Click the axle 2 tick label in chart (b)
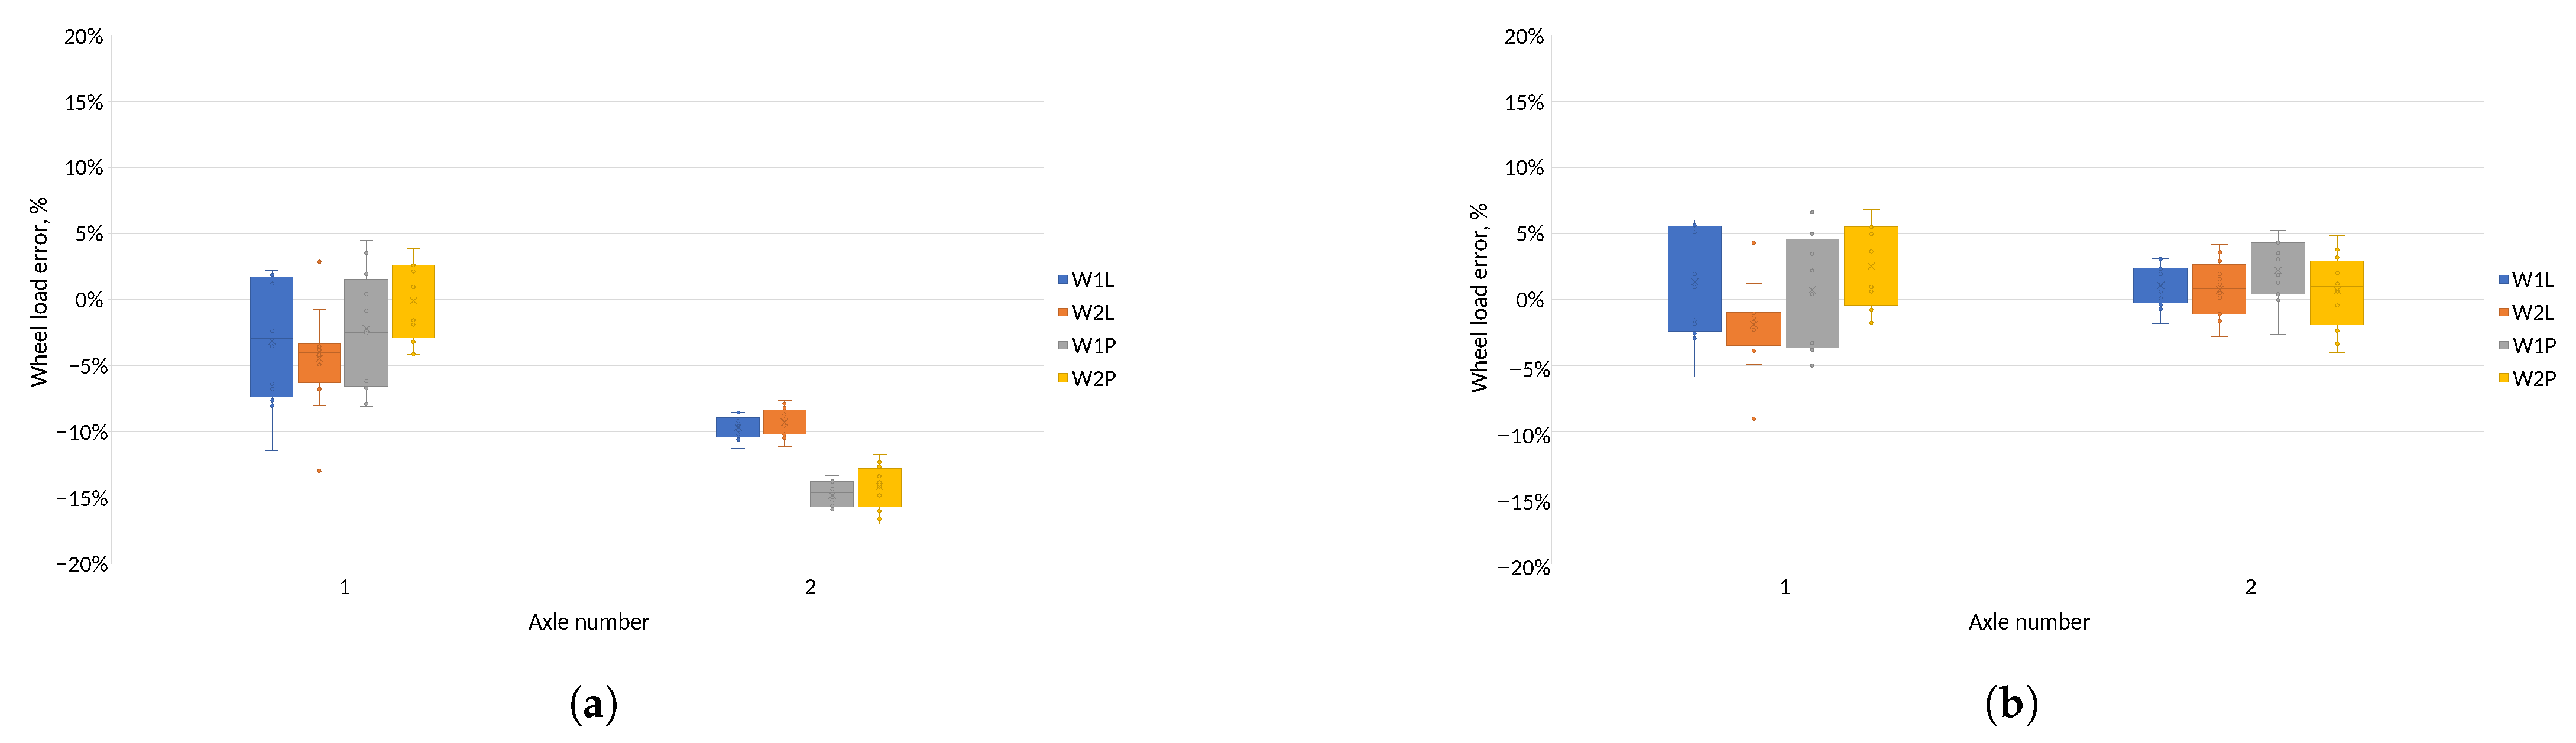The width and height of the screenshot is (2576, 743). pyautogui.click(x=2250, y=587)
